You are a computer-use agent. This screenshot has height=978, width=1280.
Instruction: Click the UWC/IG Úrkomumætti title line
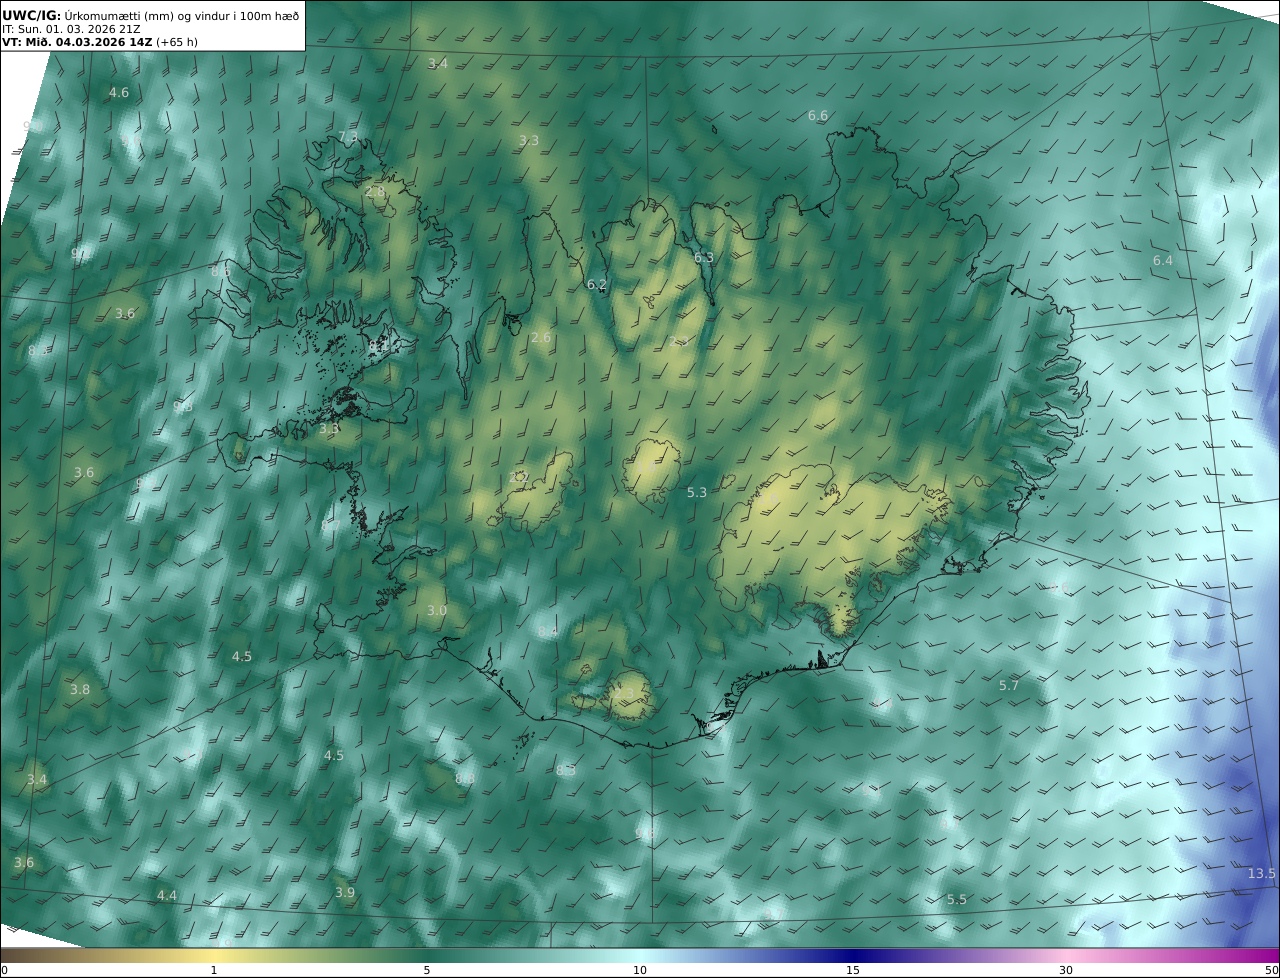(151, 15)
